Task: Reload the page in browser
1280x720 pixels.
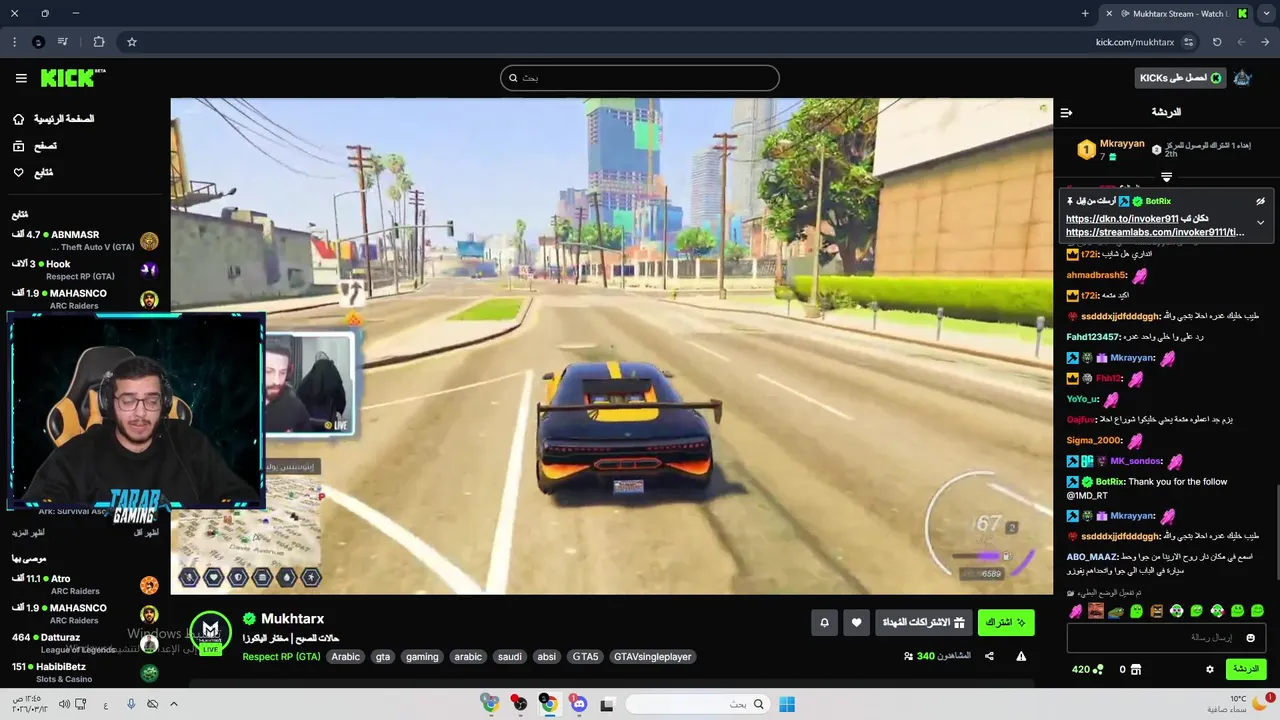Action: pyautogui.click(x=1217, y=42)
